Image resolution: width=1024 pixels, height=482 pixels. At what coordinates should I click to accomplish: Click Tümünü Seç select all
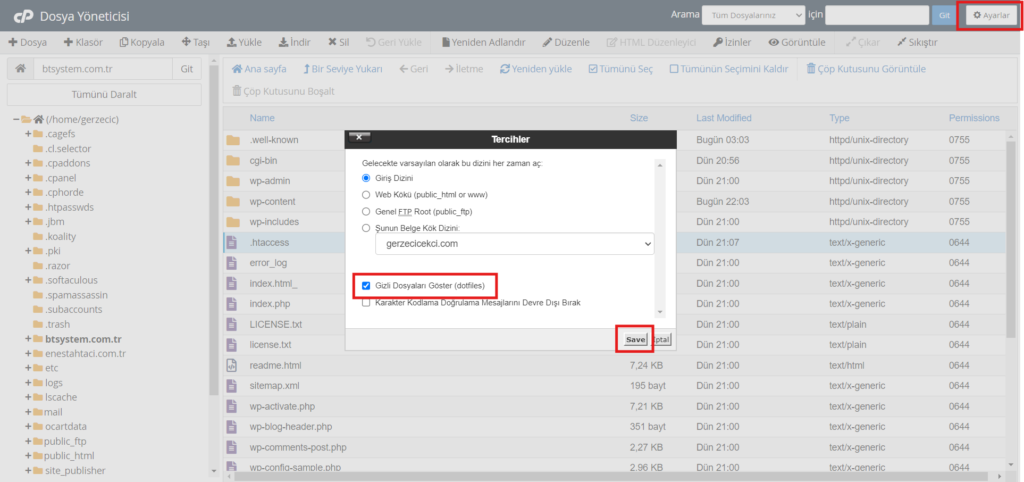[x=620, y=69]
